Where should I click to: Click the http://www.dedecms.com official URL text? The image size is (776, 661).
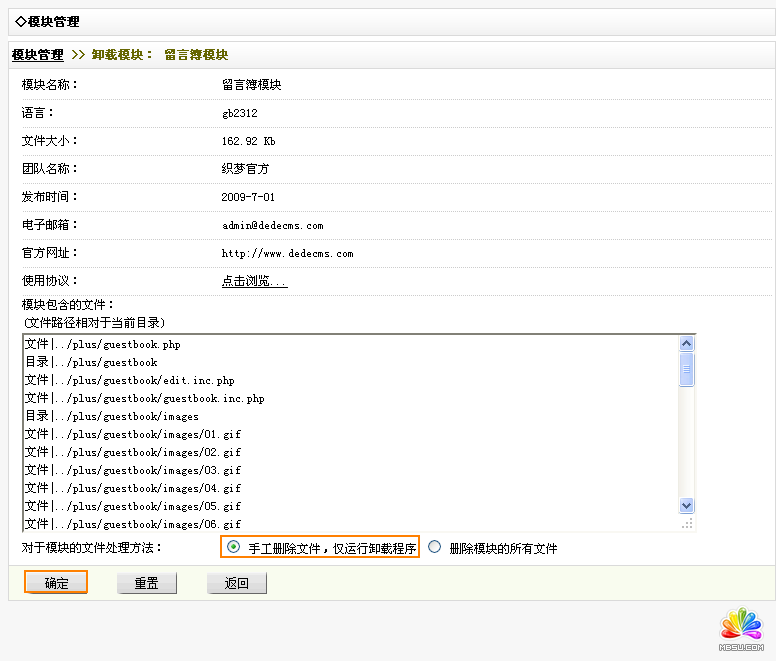pyautogui.click(x=287, y=254)
